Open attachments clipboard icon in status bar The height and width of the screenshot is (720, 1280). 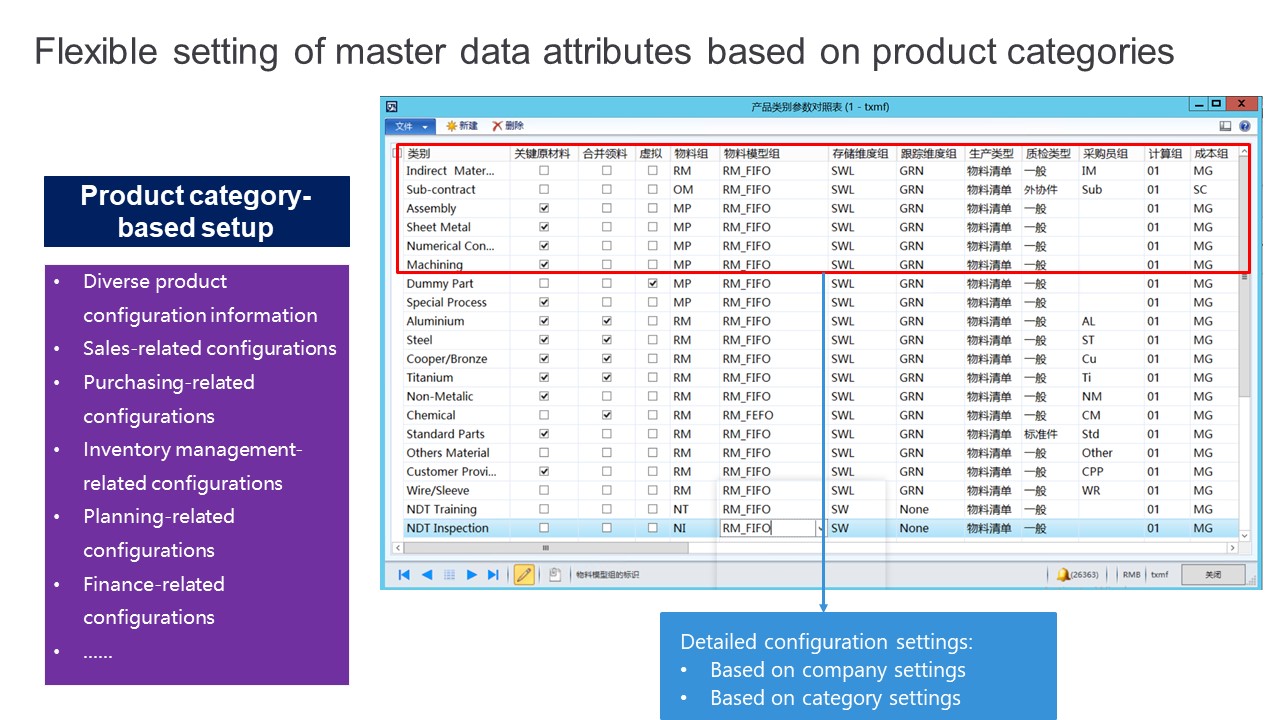coord(554,575)
